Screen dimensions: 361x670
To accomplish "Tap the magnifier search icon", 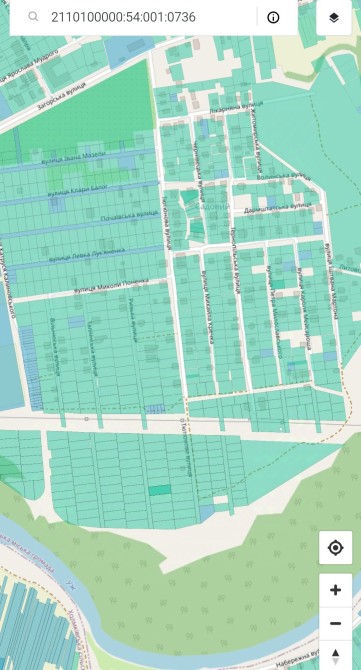I will [x=33, y=17].
